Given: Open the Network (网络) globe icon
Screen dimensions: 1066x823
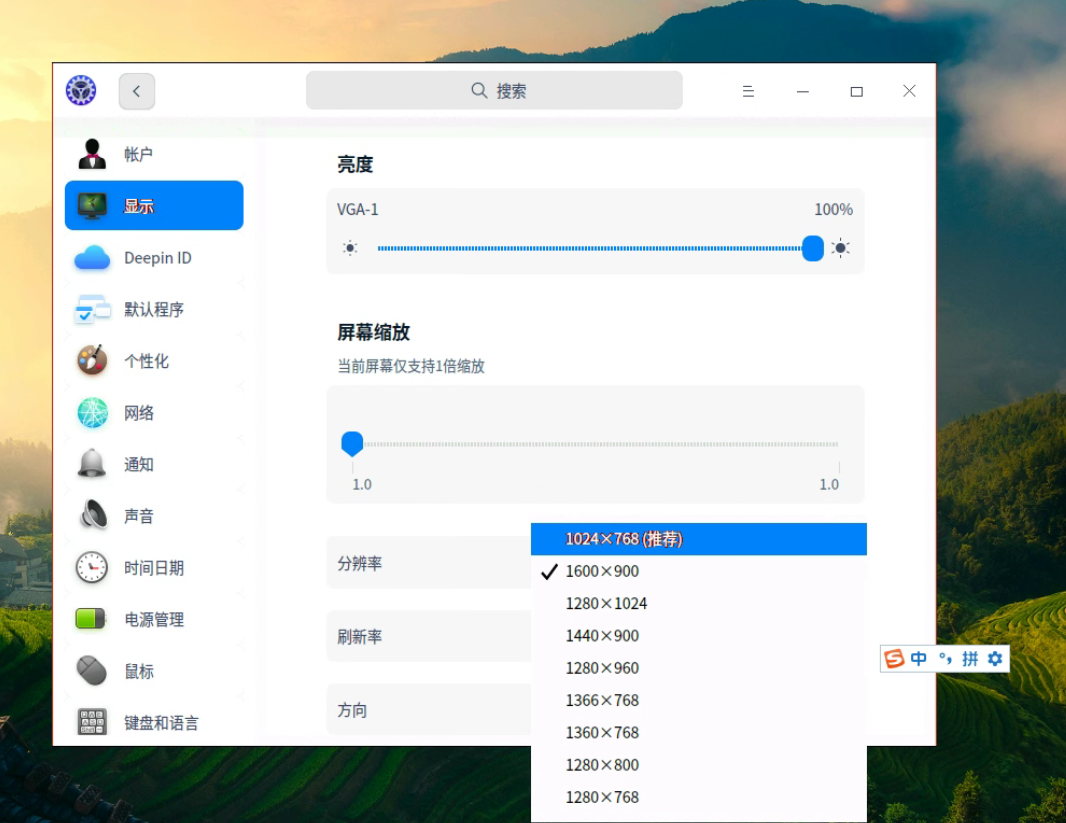Looking at the screenshot, I should [x=92, y=413].
